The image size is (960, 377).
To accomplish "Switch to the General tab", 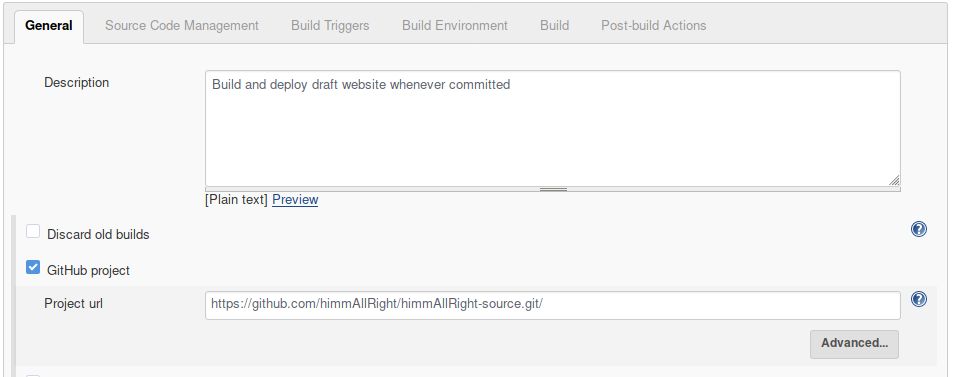I will (49, 26).
